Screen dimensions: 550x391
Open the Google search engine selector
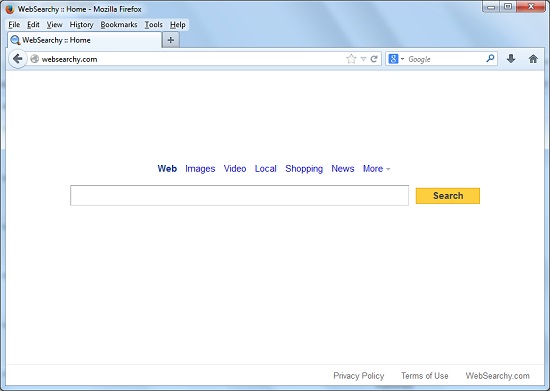(396, 59)
